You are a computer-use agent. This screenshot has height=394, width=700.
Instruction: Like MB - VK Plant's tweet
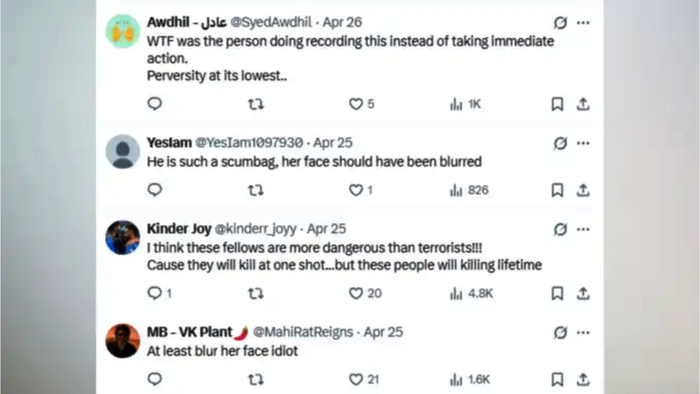point(363,379)
